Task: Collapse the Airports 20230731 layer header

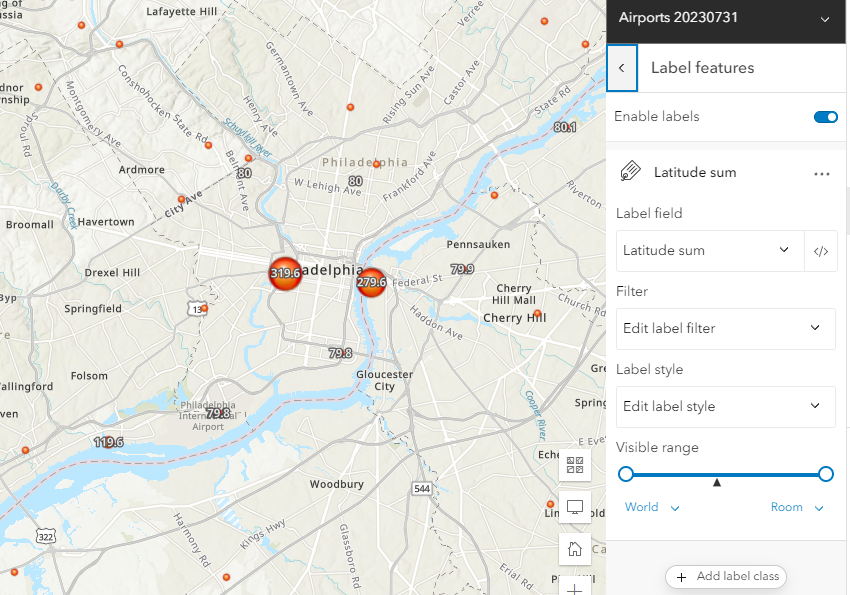Action: coord(825,20)
